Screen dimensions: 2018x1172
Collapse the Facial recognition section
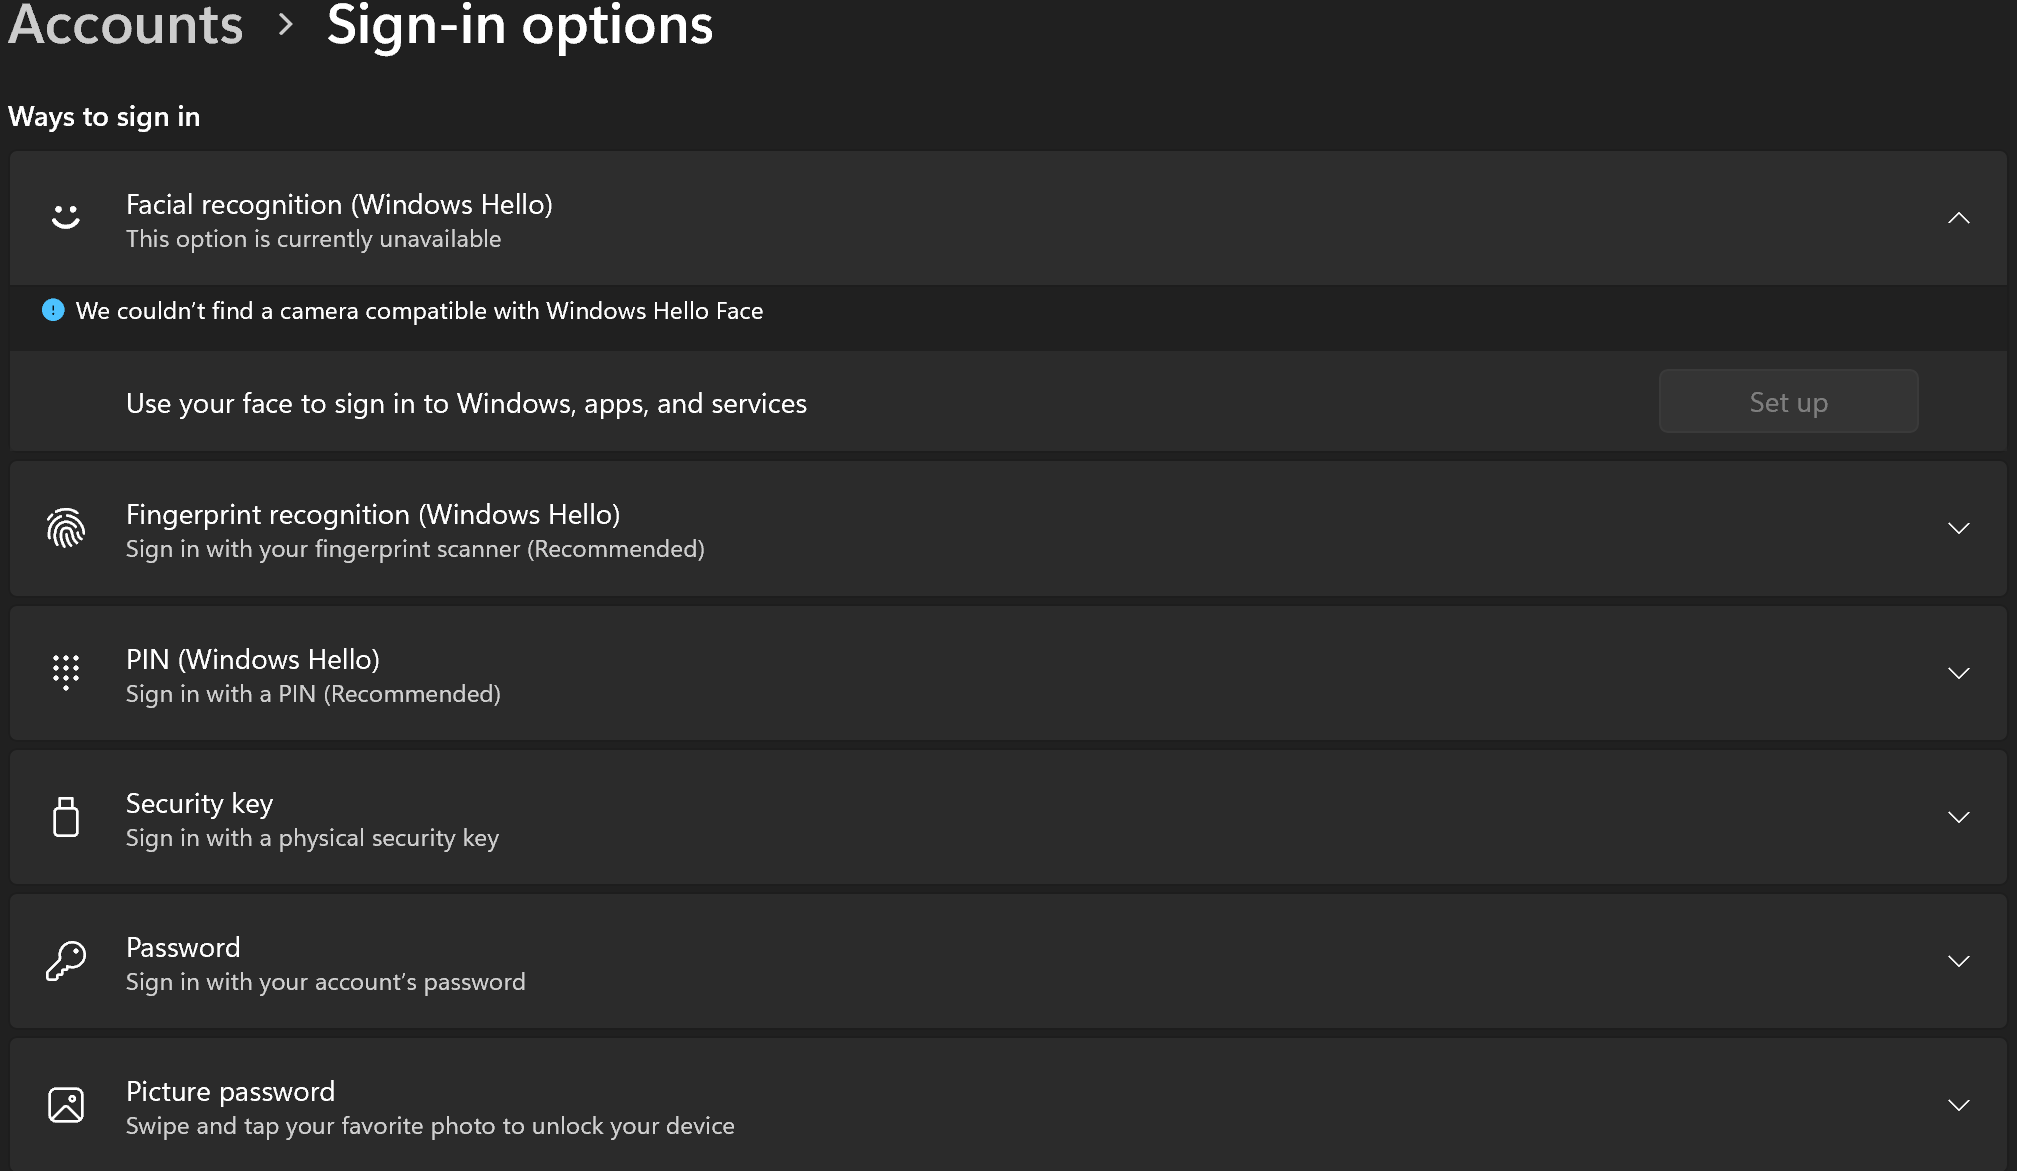[1959, 218]
